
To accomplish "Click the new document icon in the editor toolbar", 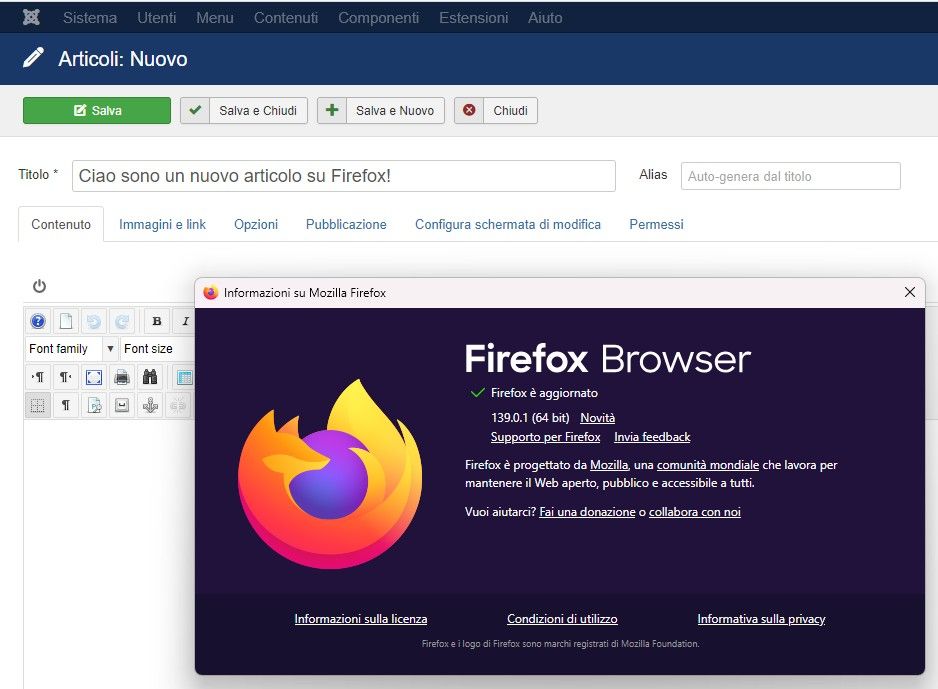I will pos(66,322).
